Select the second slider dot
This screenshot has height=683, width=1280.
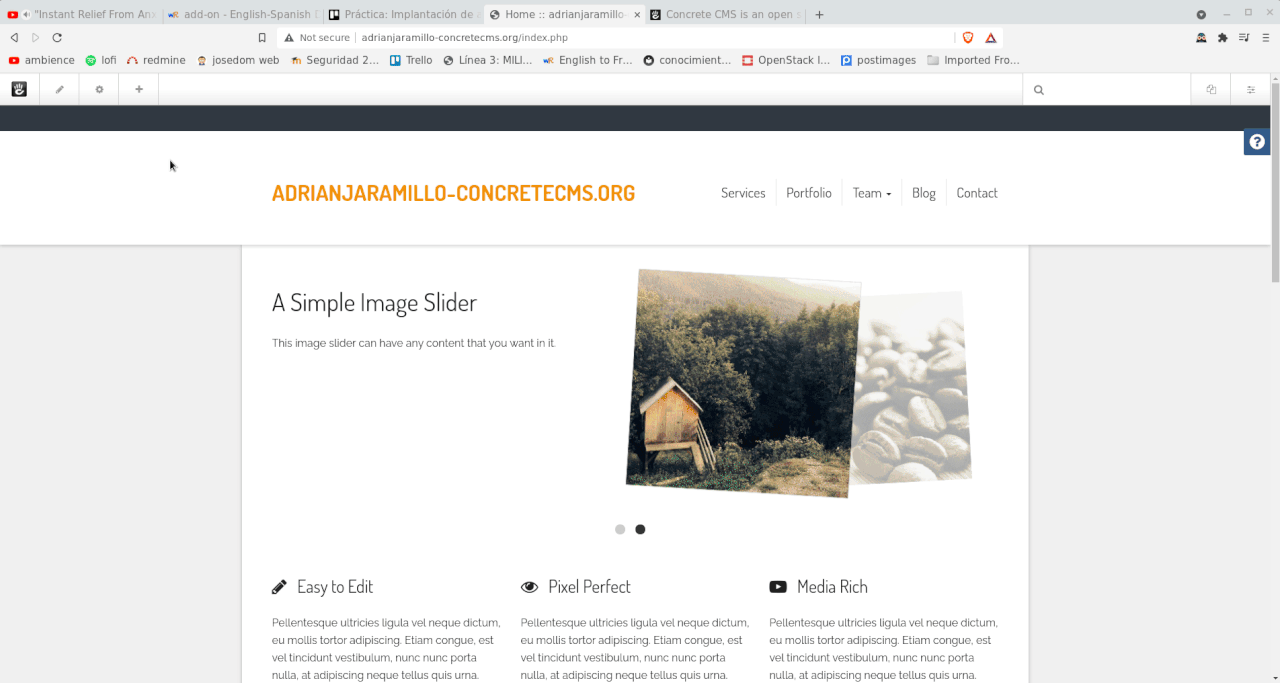pyautogui.click(x=640, y=529)
